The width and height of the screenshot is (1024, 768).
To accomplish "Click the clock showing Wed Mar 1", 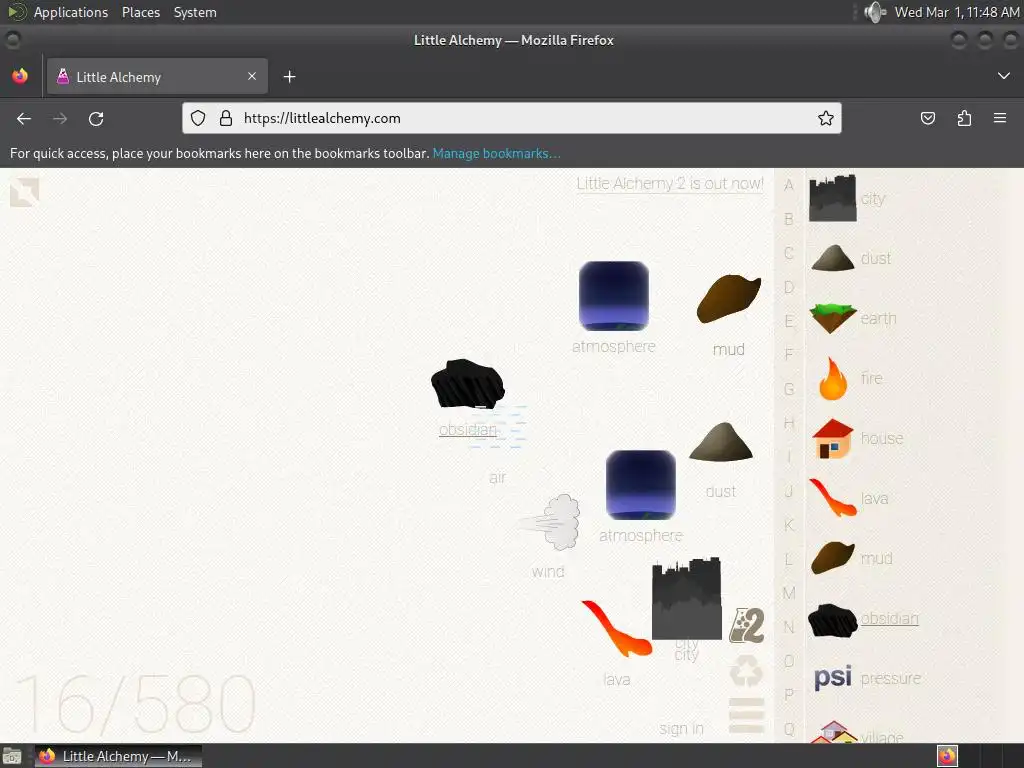I will tap(957, 12).
